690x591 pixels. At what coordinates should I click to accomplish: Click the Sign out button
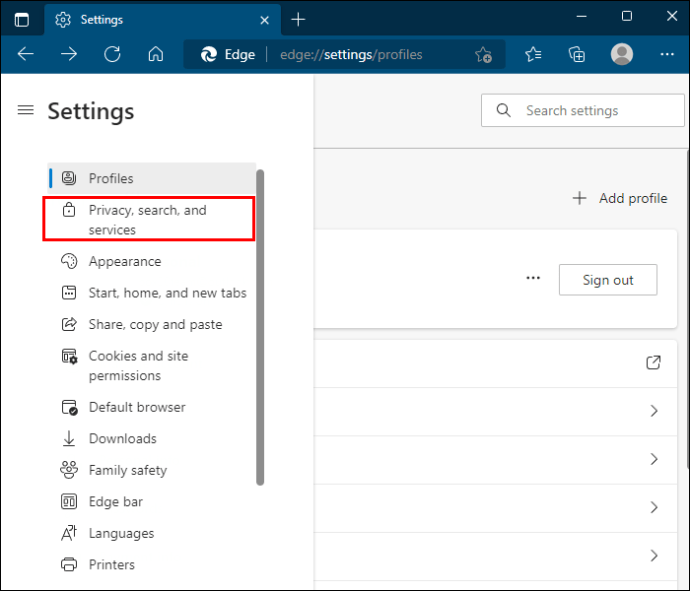(608, 280)
